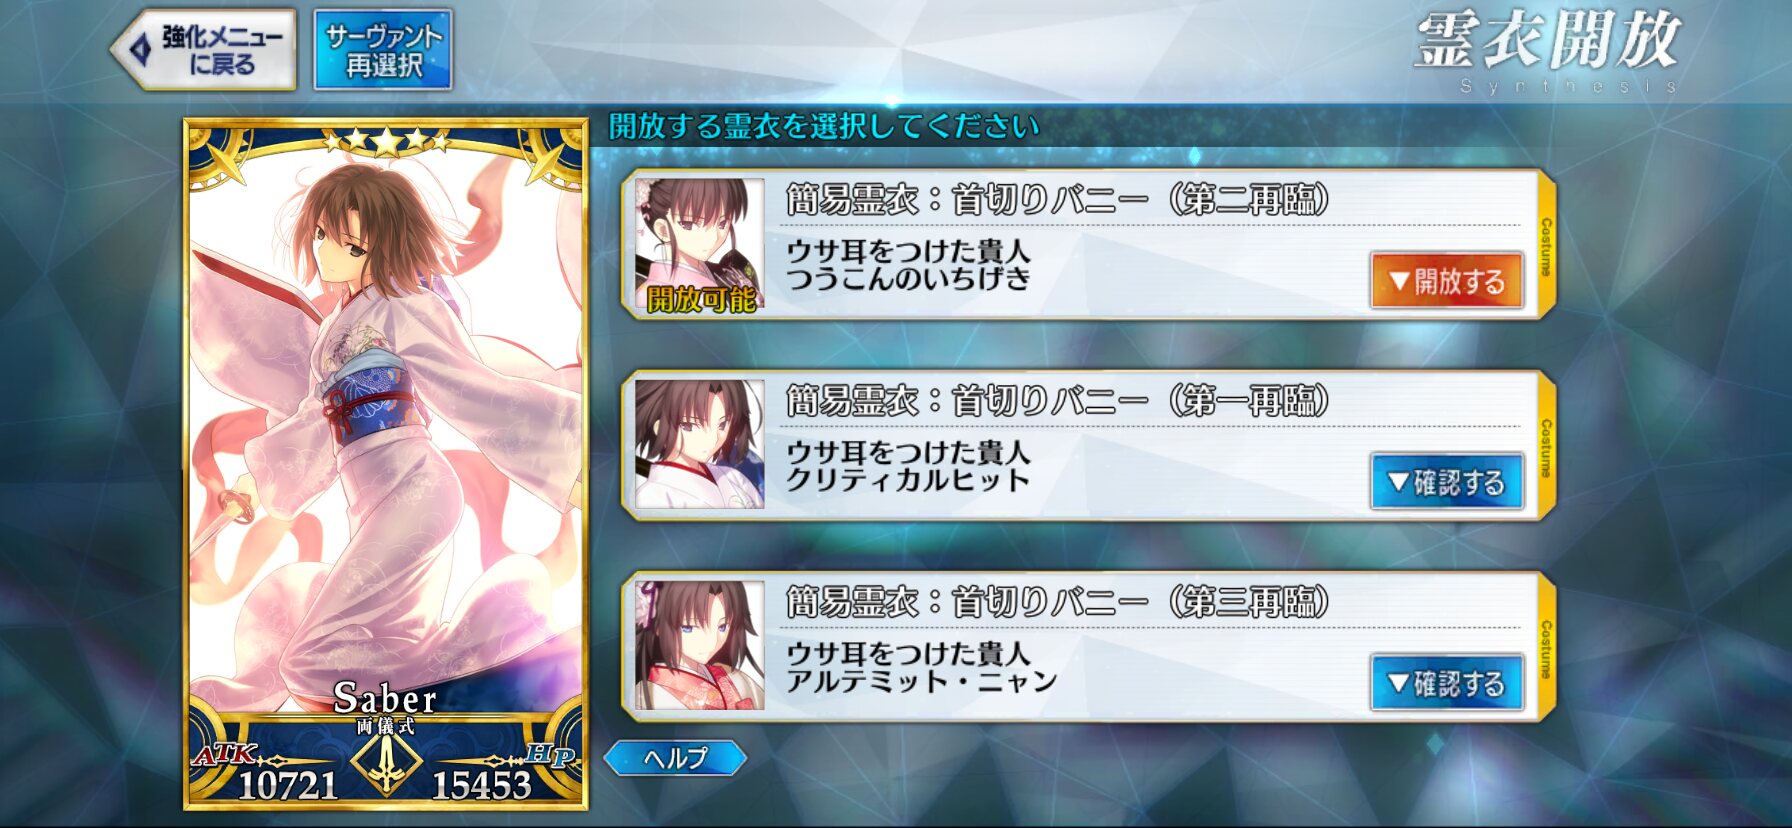Viewport: 1792px width, 828px height.
Task: Tap 開放する for 第二再臨 costume
Action: [1447, 281]
